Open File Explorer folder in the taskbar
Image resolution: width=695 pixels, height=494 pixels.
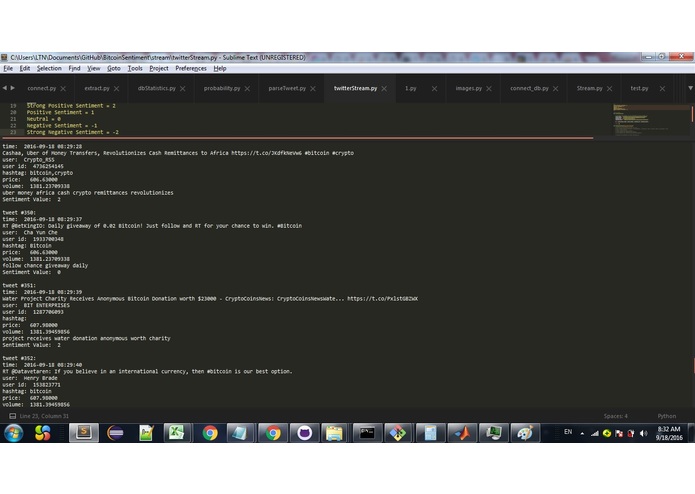(x=334, y=433)
